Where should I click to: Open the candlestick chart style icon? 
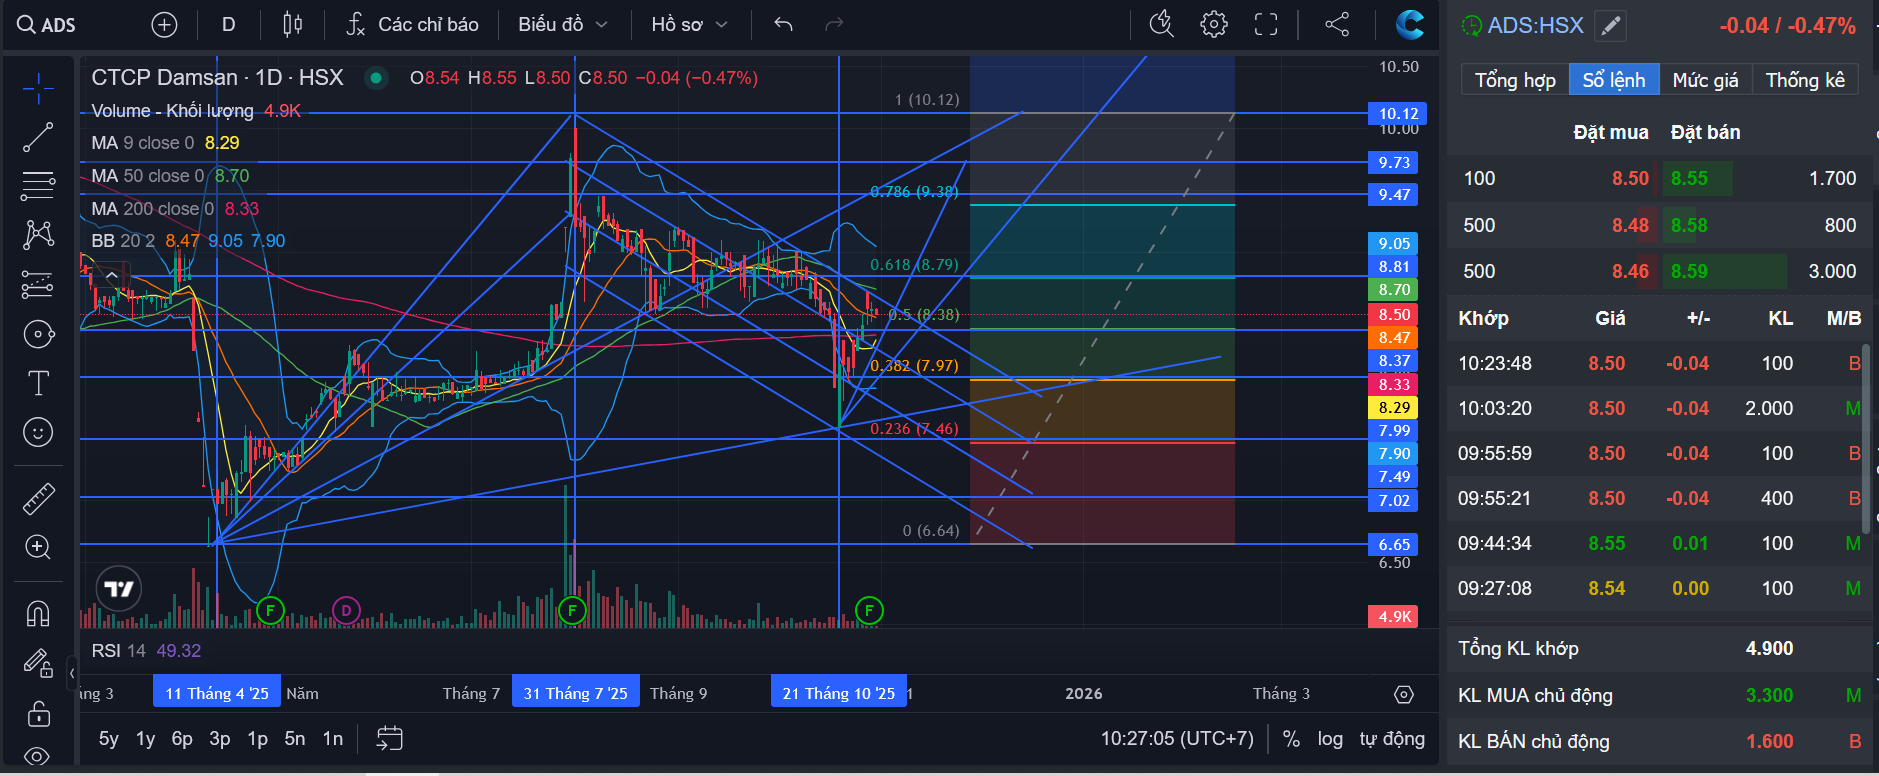[292, 24]
